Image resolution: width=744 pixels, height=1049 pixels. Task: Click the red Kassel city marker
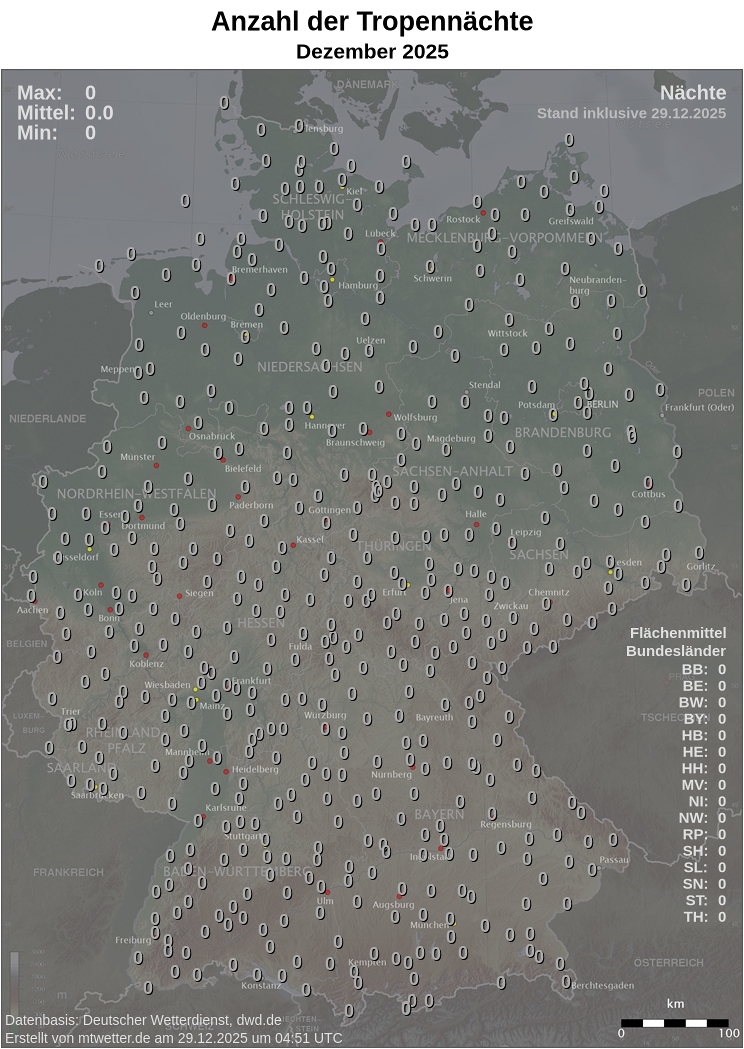(293, 545)
